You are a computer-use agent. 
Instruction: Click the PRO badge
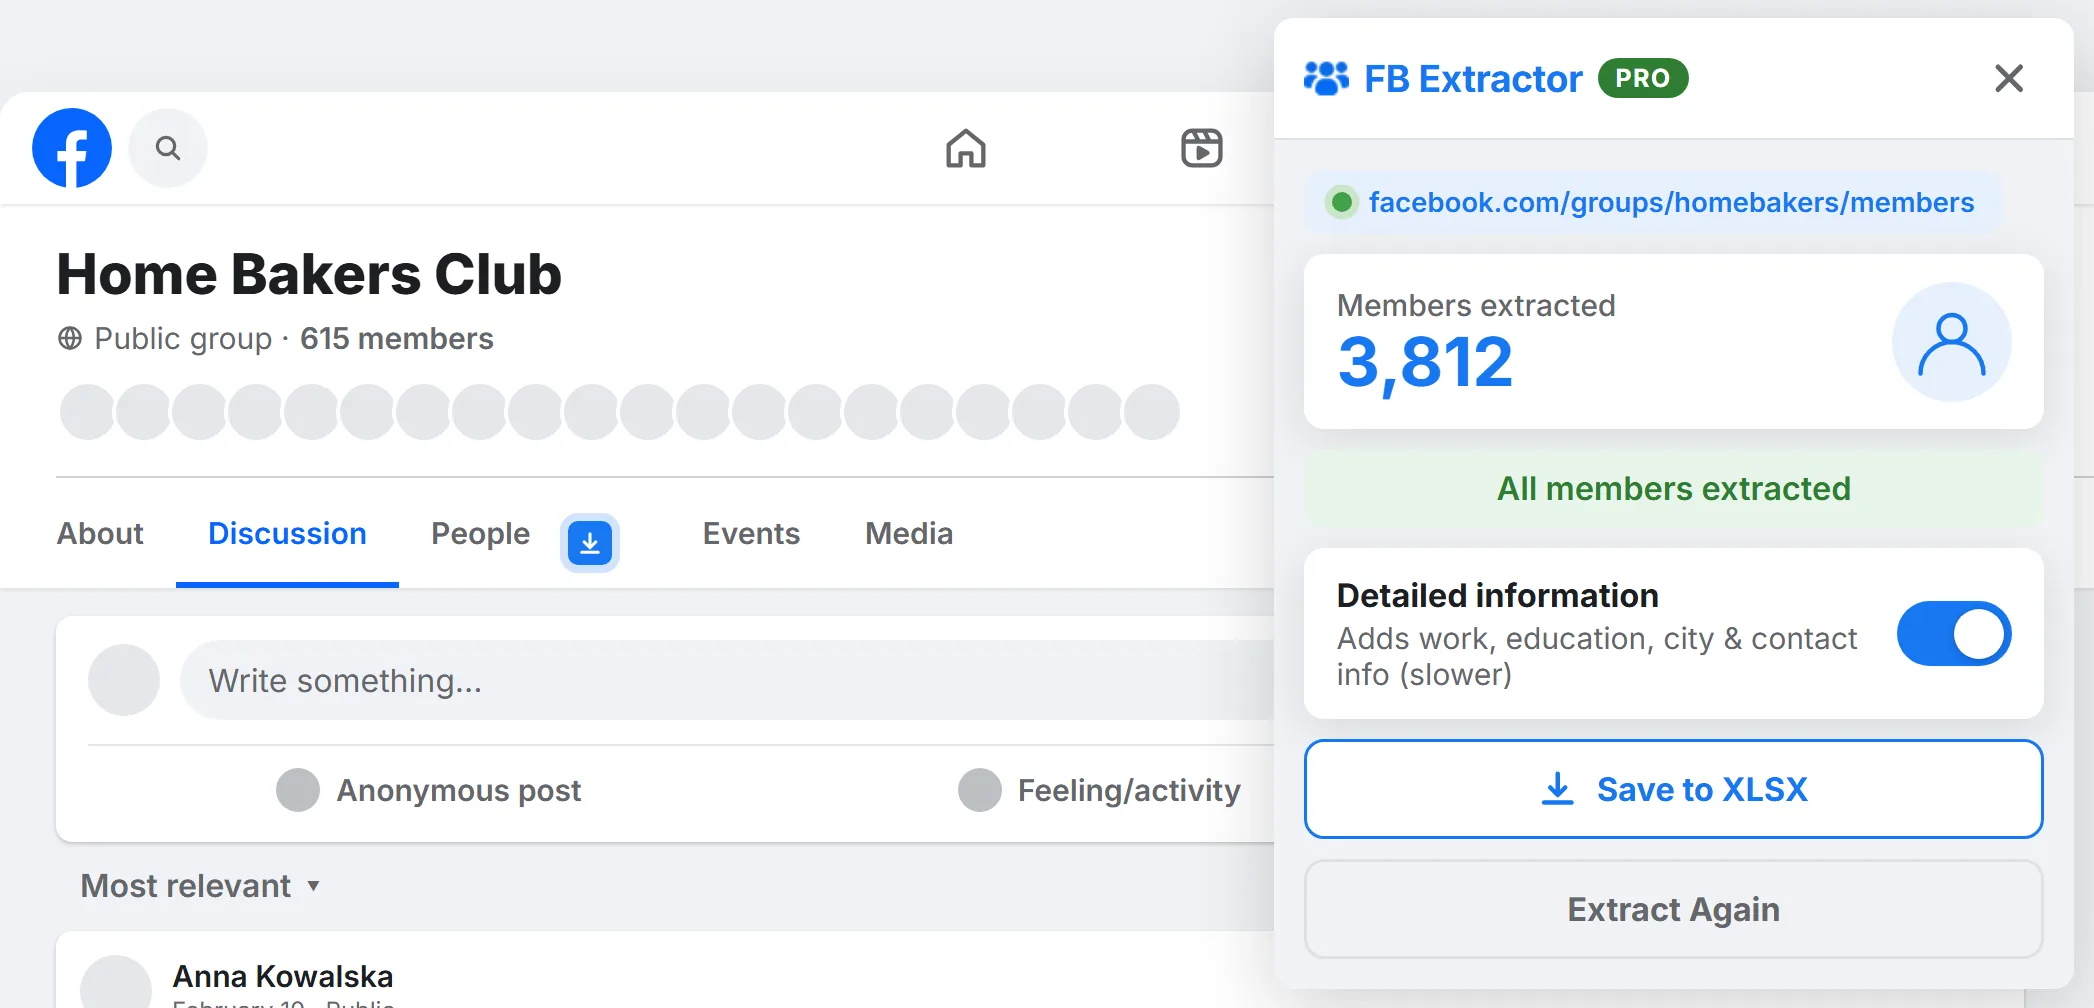[x=1643, y=78]
